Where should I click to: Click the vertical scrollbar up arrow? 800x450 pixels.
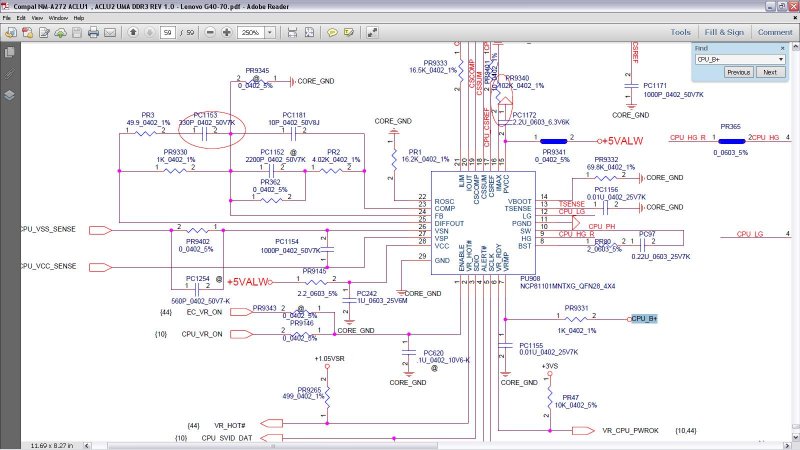795,47
